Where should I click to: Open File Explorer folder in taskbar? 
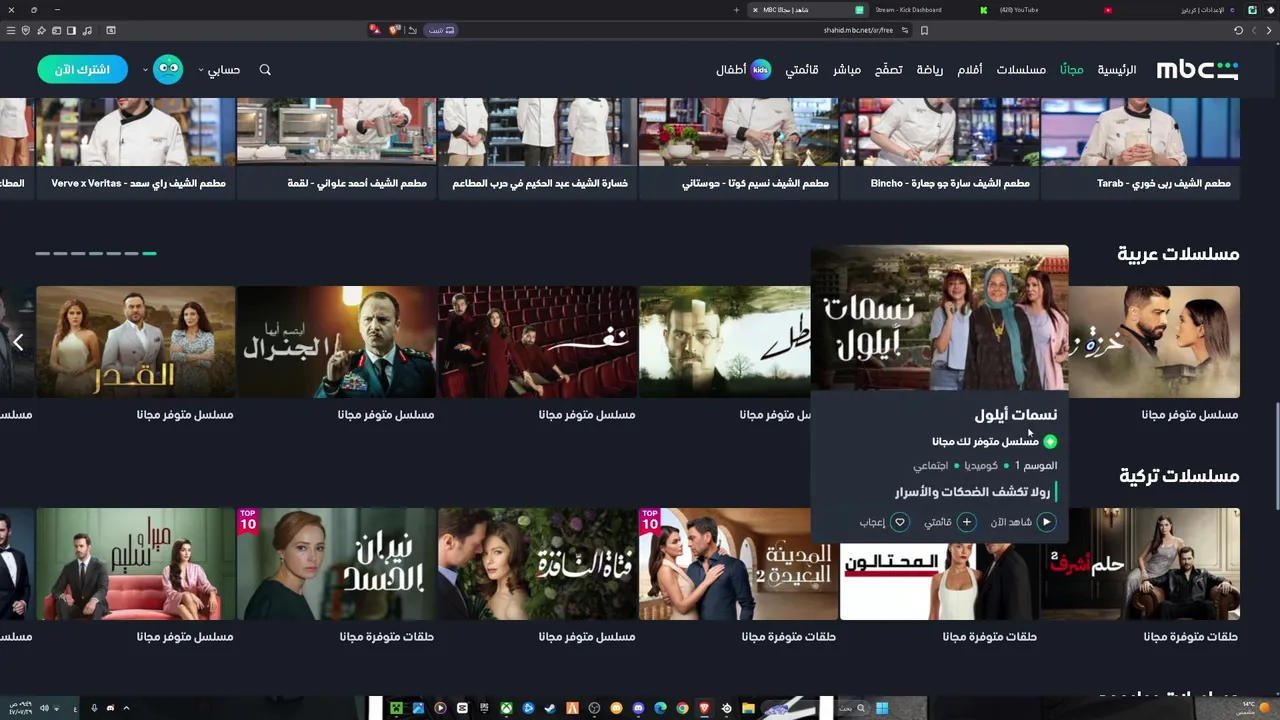click(748, 708)
